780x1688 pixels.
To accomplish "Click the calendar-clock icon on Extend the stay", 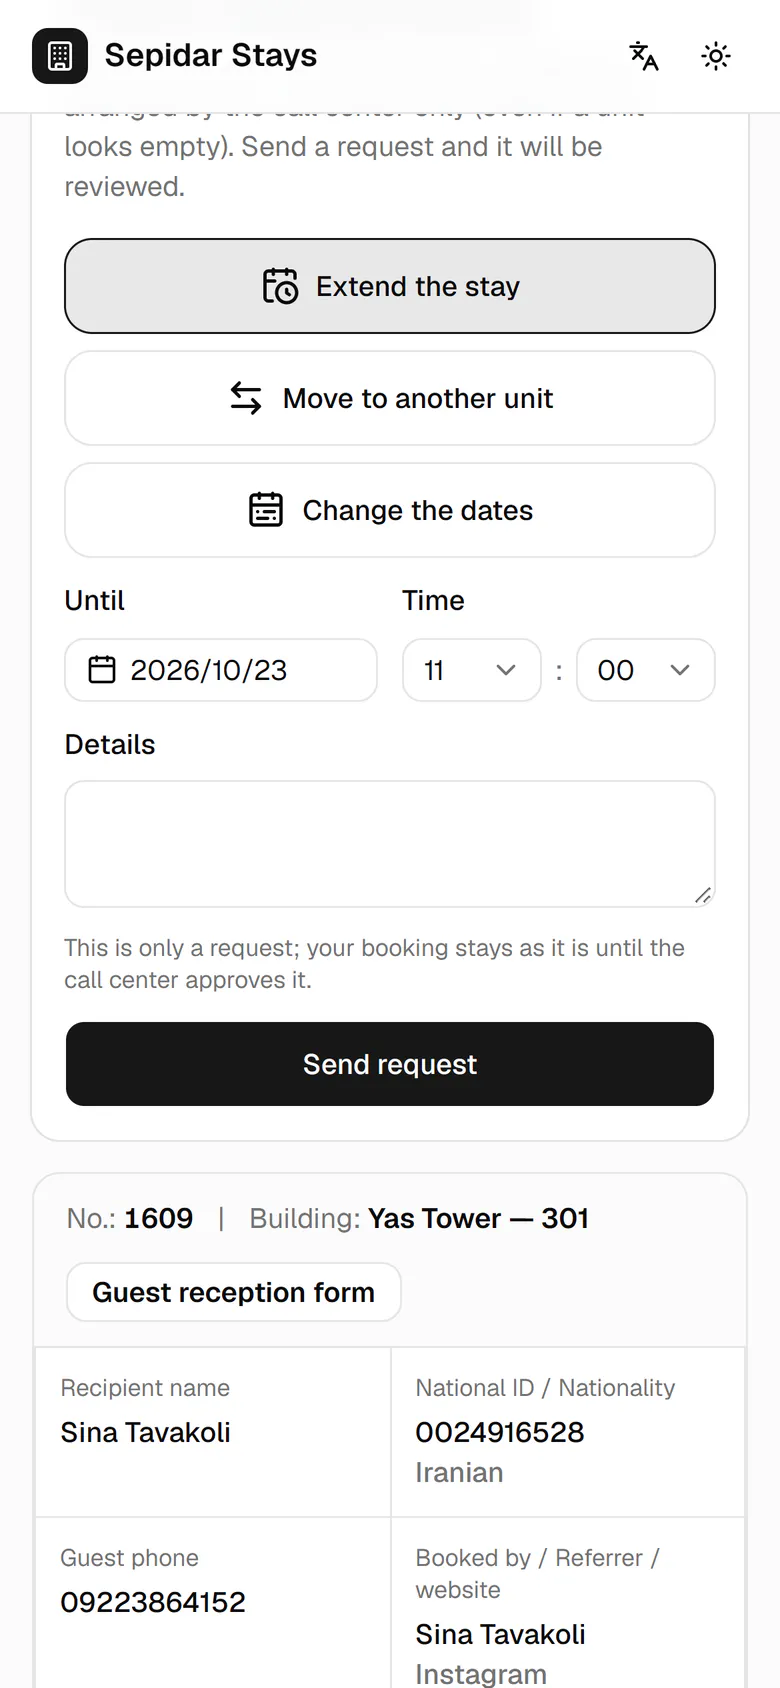I will tap(280, 286).
